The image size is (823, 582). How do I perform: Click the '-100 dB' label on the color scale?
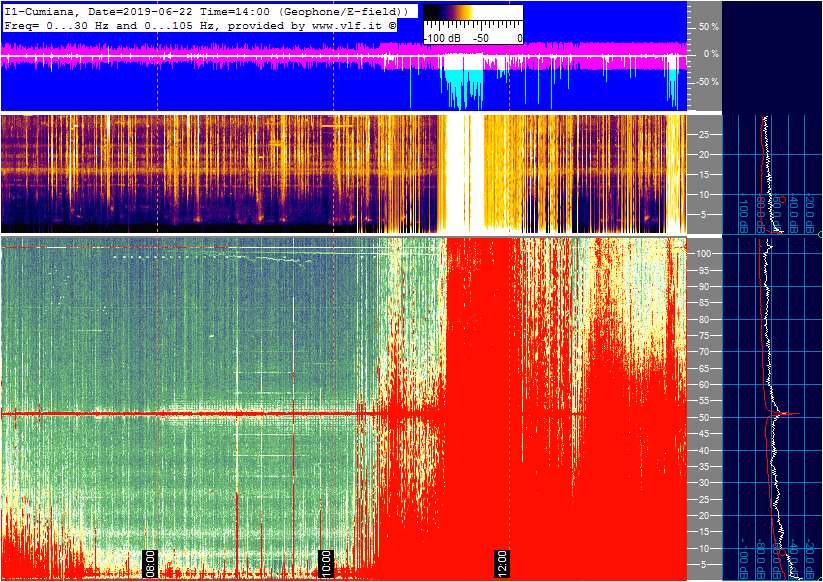441,38
